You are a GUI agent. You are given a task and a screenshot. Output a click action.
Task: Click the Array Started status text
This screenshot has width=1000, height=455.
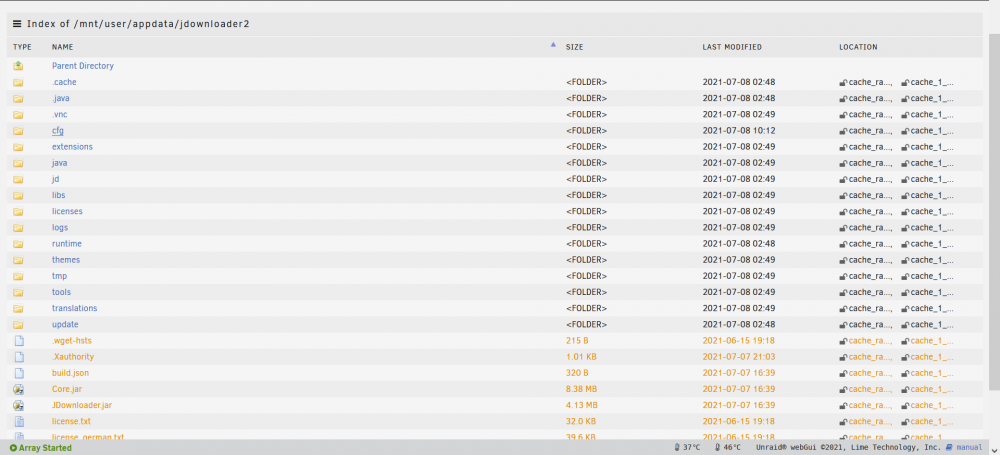coord(45,448)
